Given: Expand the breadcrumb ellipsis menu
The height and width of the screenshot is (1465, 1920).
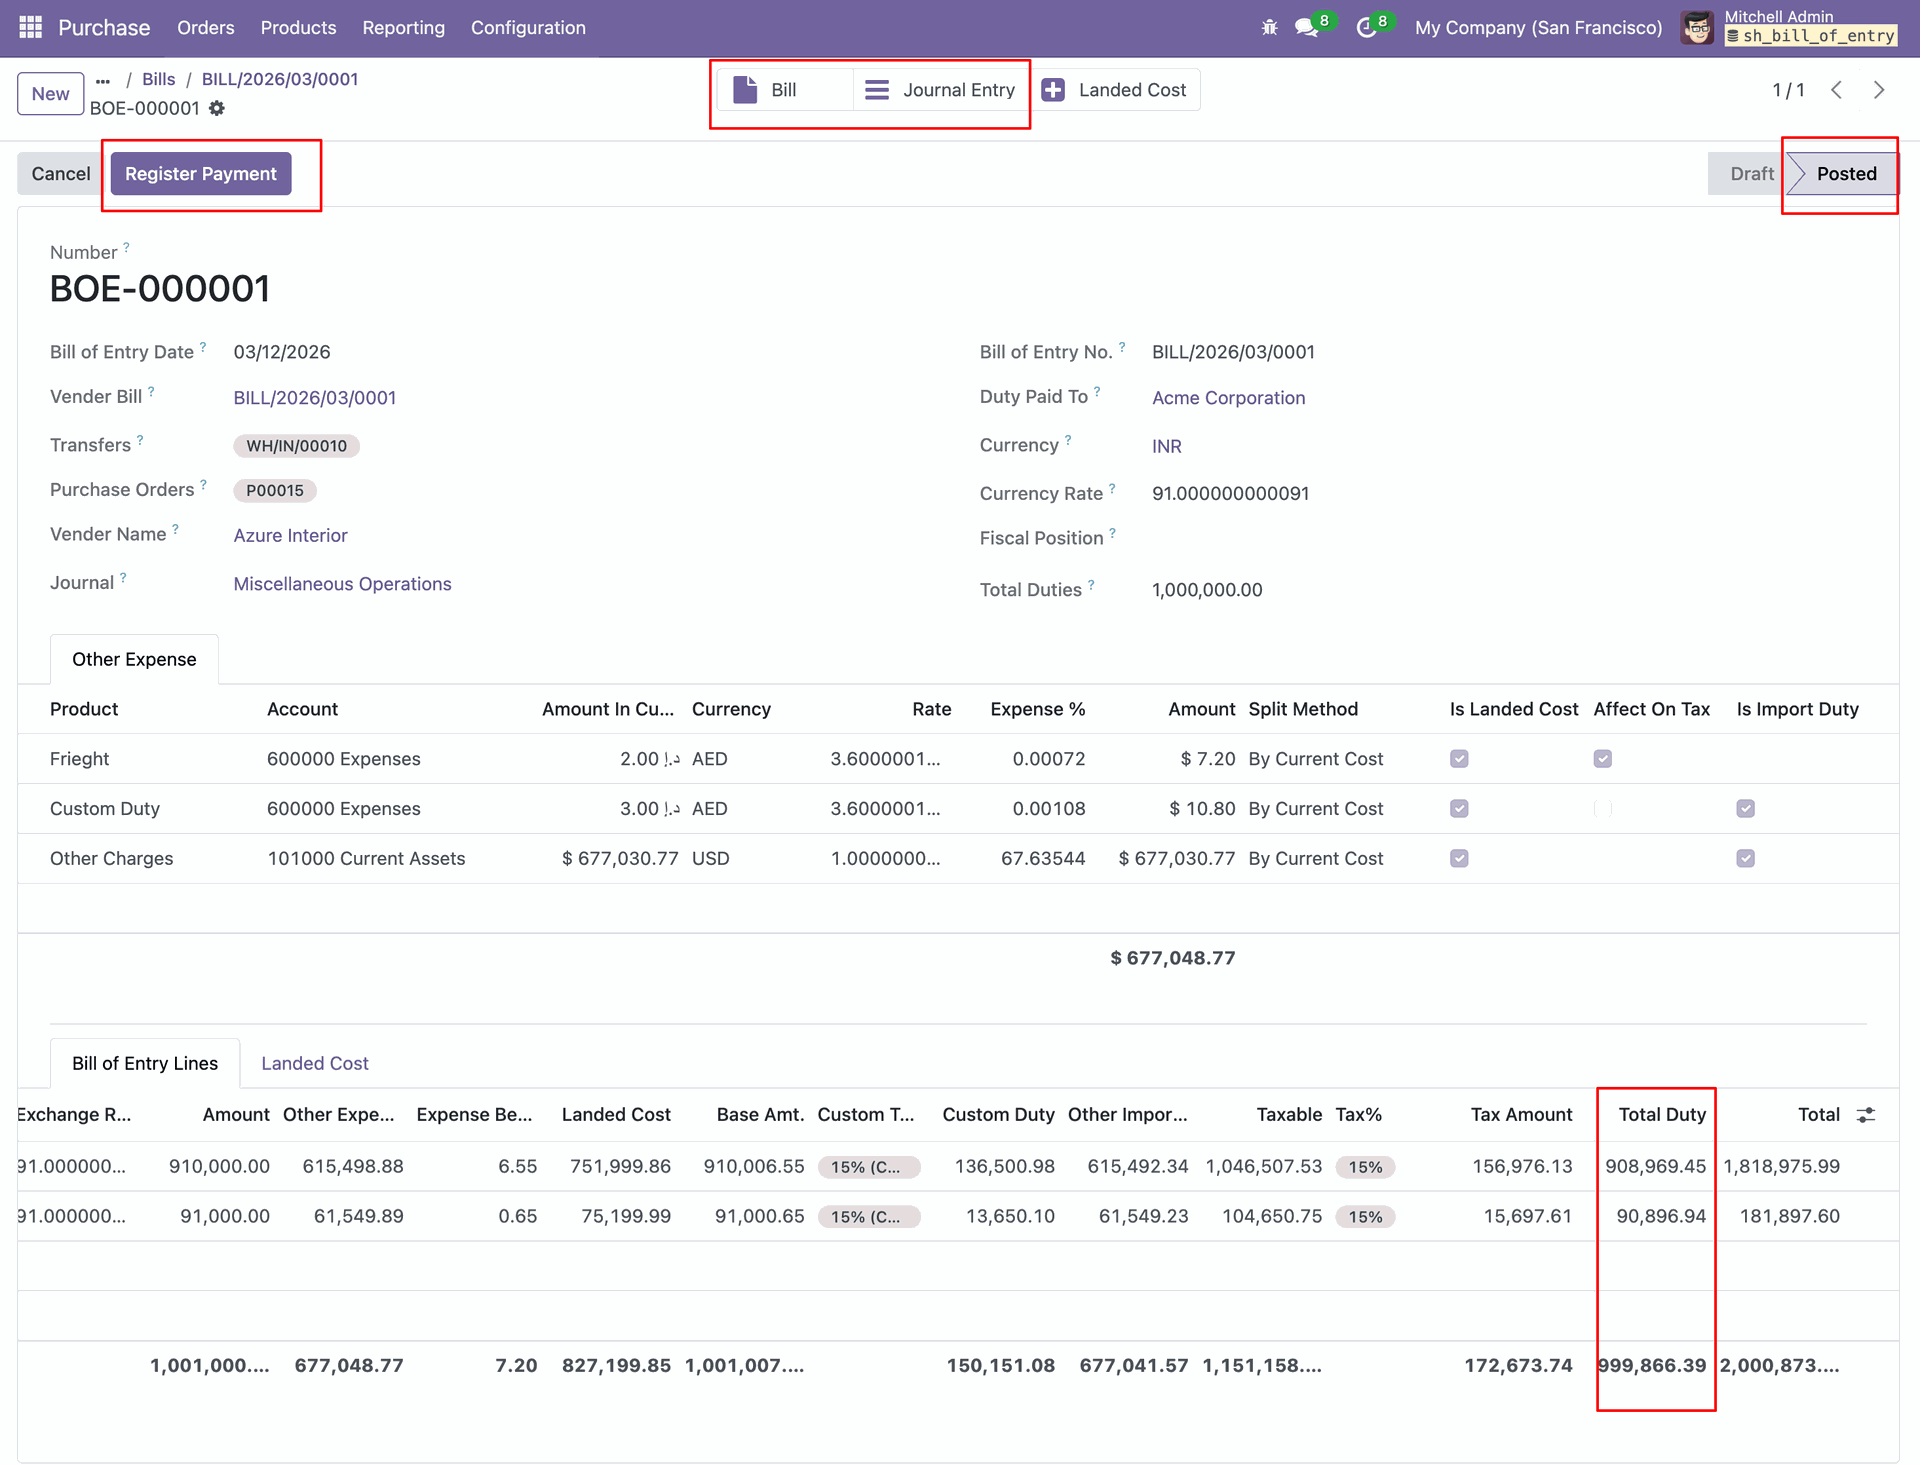Looking at the screenshot, I should click(x=103, y=80).
